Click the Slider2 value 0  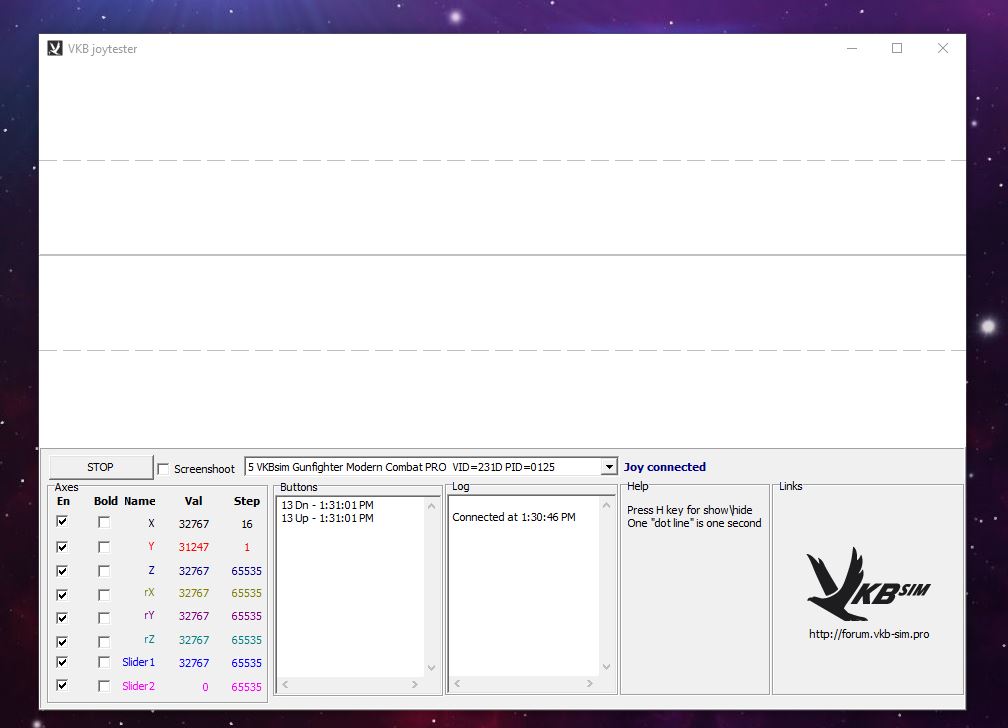click(205, 687)
